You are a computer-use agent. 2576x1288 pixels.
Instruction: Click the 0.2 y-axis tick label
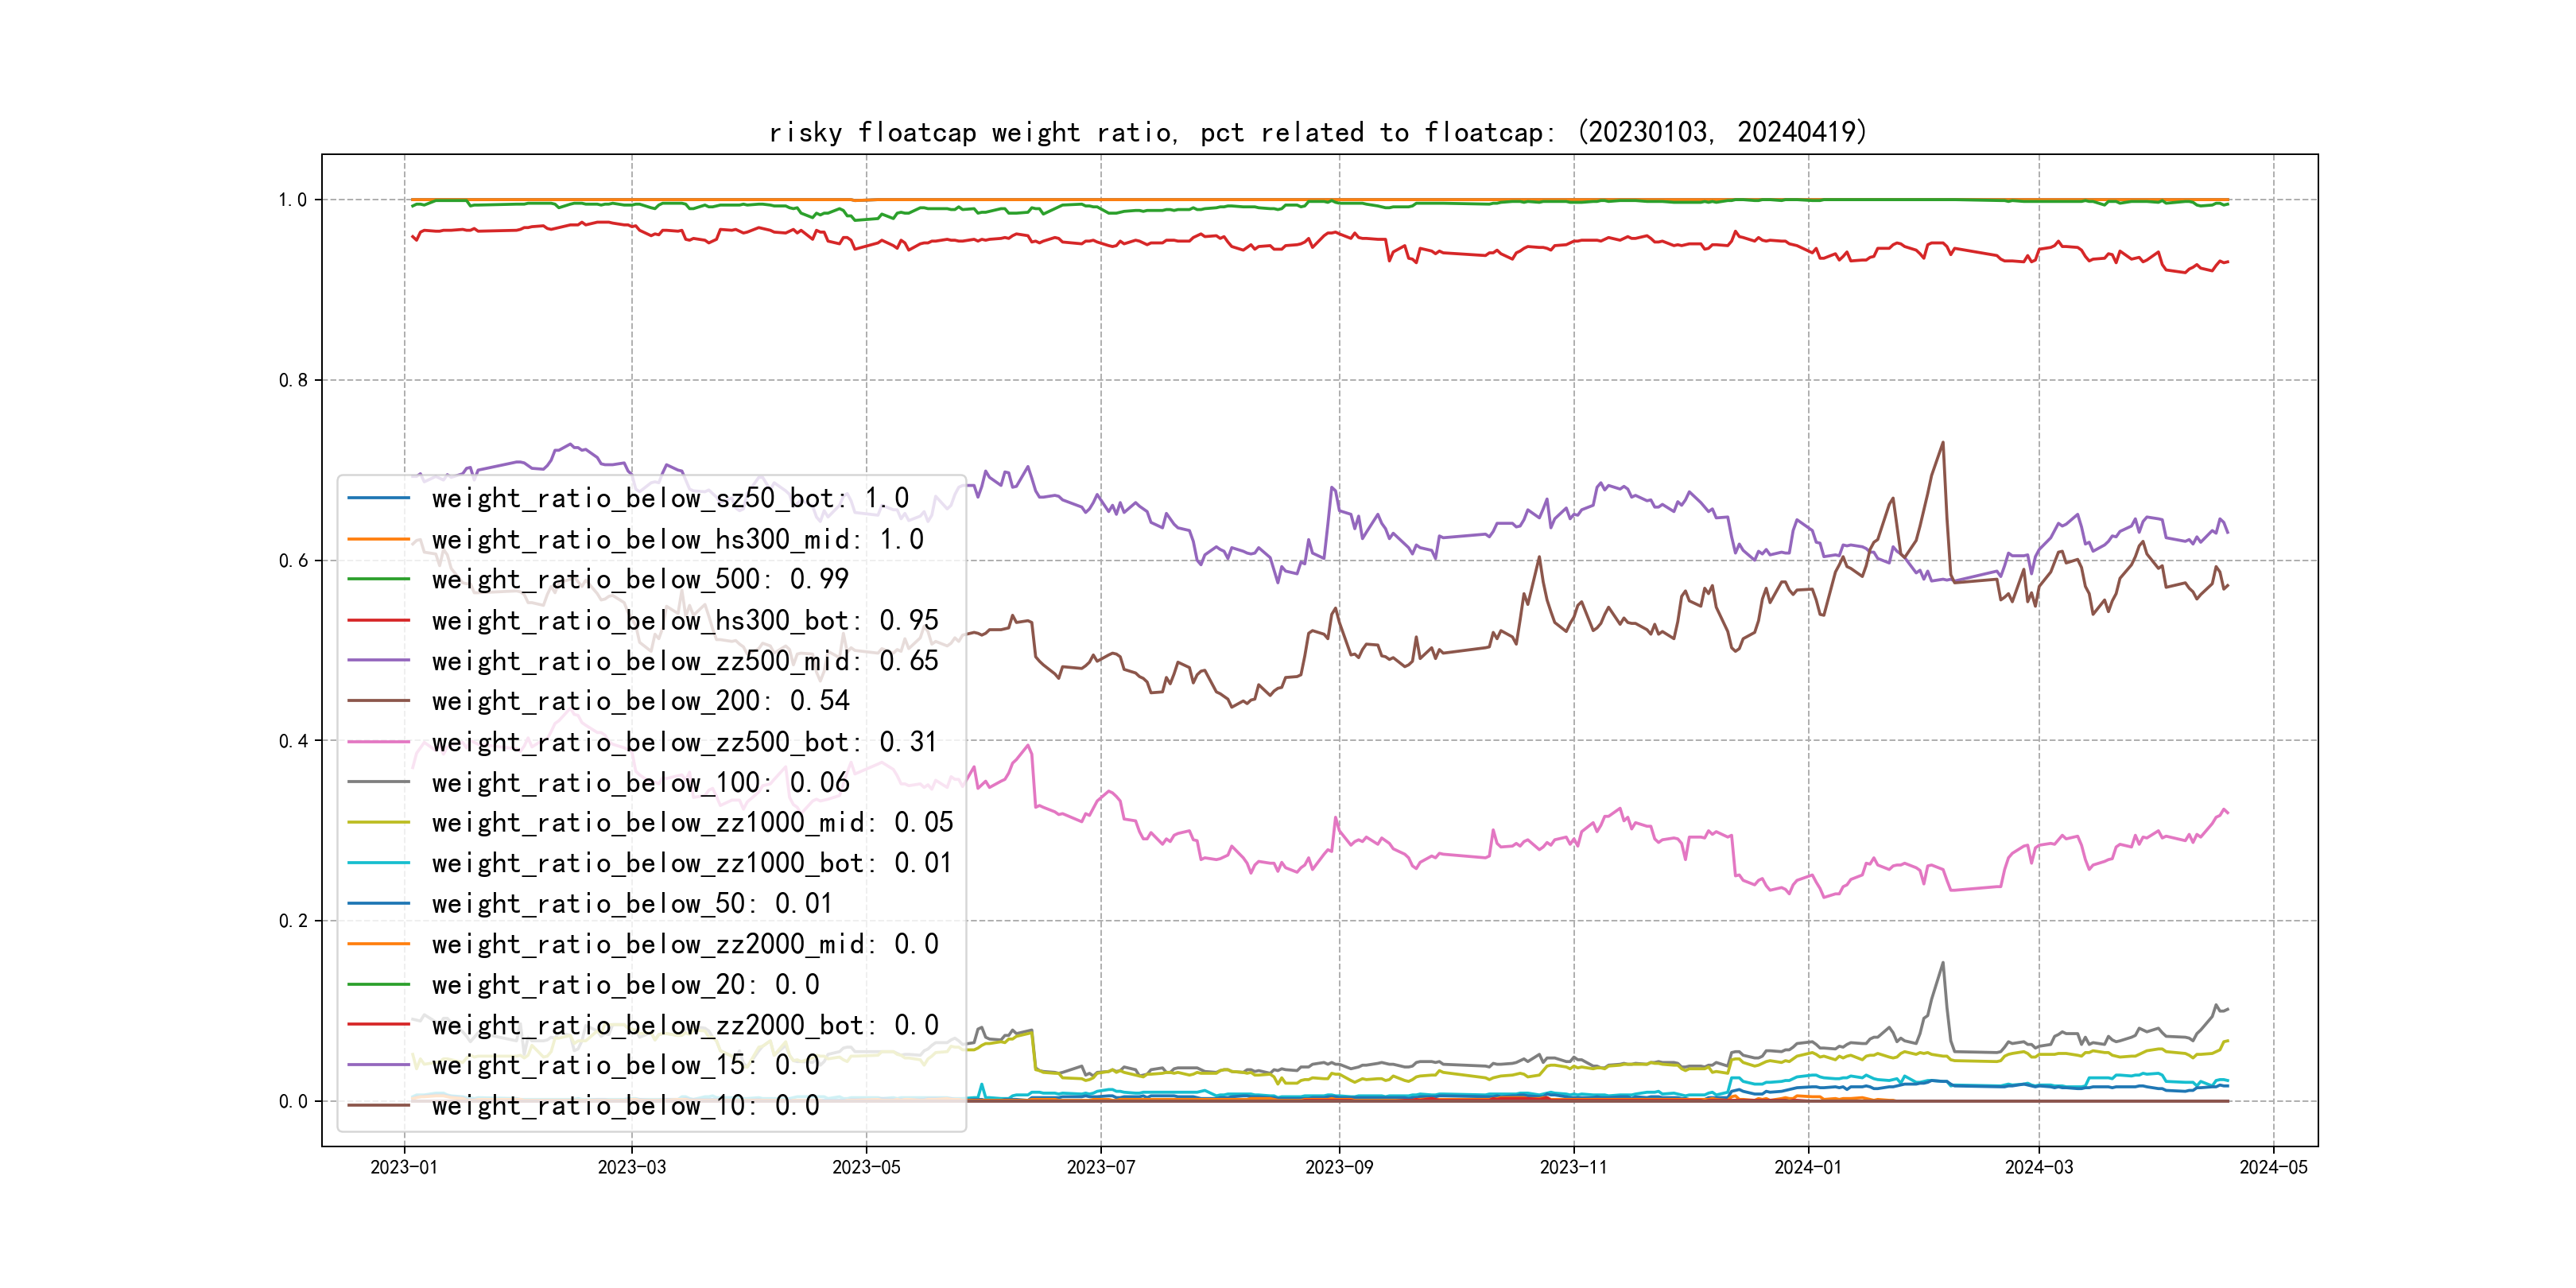293,921
